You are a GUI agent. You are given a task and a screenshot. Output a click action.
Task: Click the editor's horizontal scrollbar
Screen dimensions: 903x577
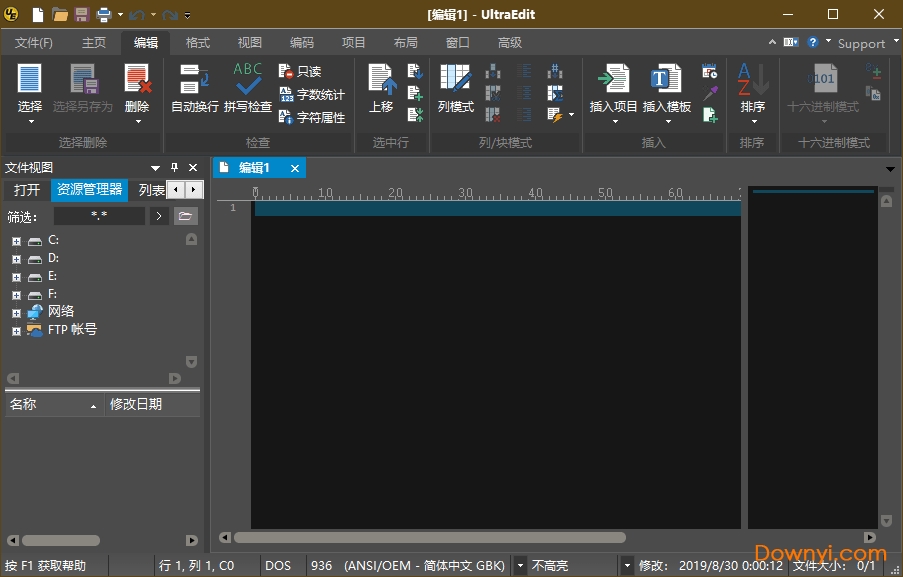click(430, 538)
